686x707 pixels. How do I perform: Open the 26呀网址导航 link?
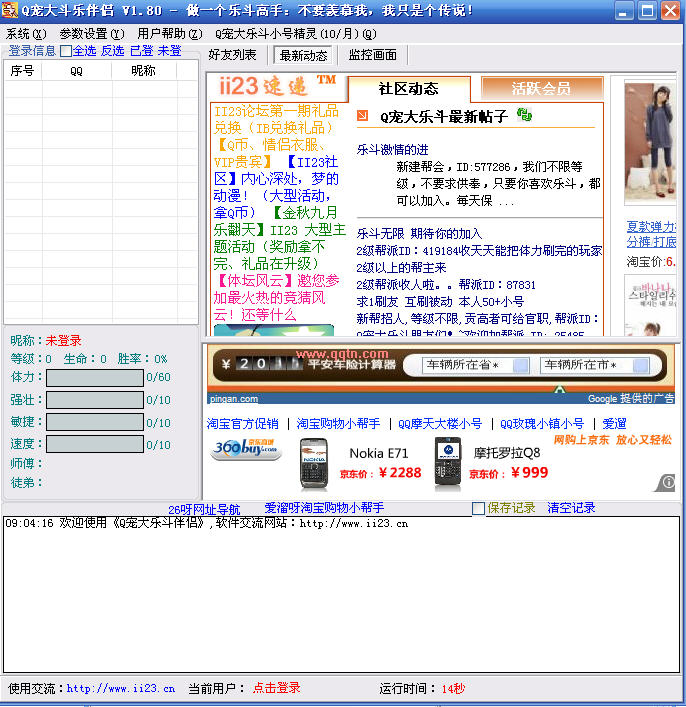[x=204, y=510]
